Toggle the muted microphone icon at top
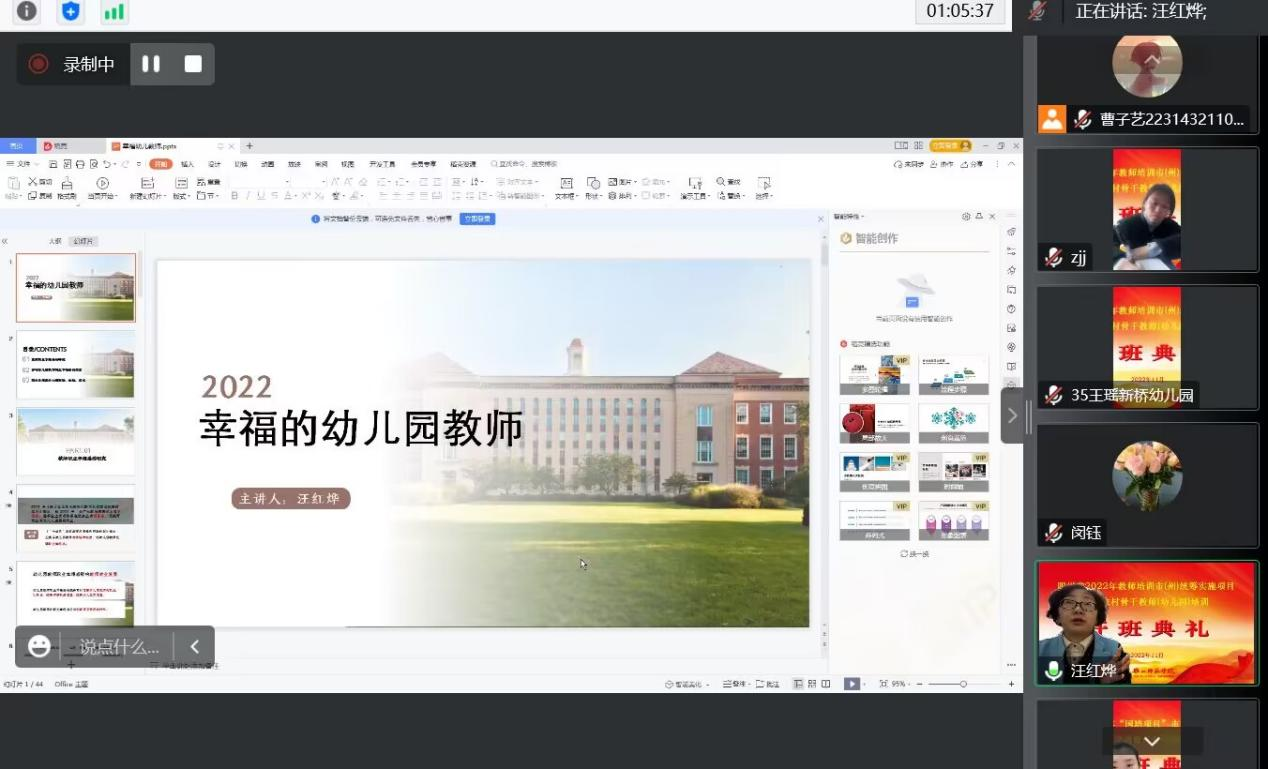This screenshot has width=1268, height=769. click(1038, 11)
